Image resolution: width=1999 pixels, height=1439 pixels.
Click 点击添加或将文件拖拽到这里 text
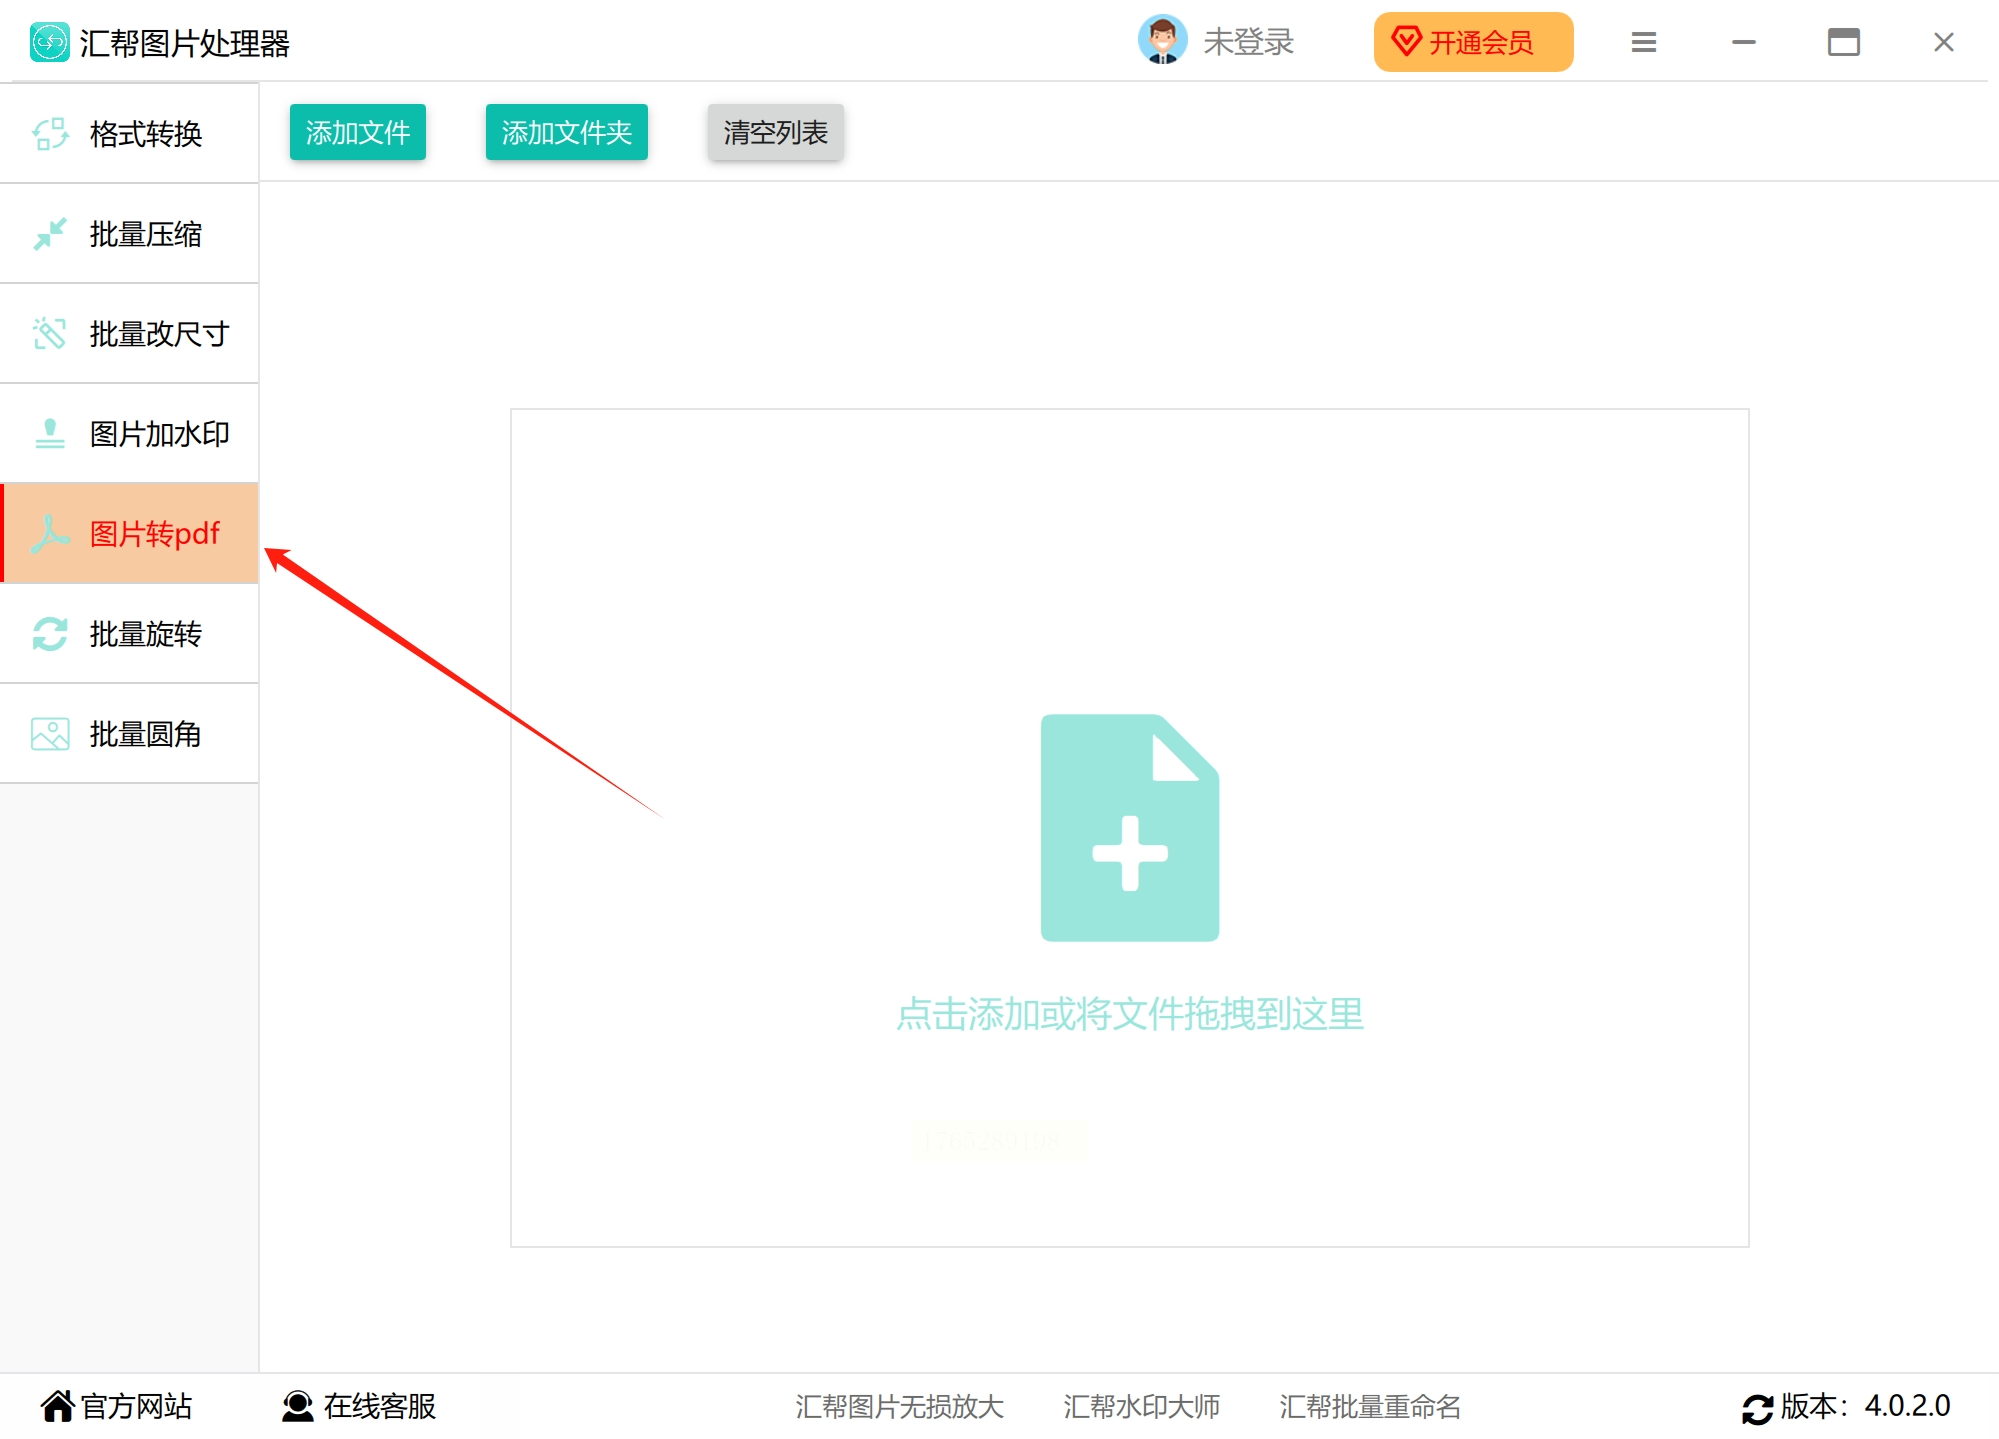point(1130,1014)
